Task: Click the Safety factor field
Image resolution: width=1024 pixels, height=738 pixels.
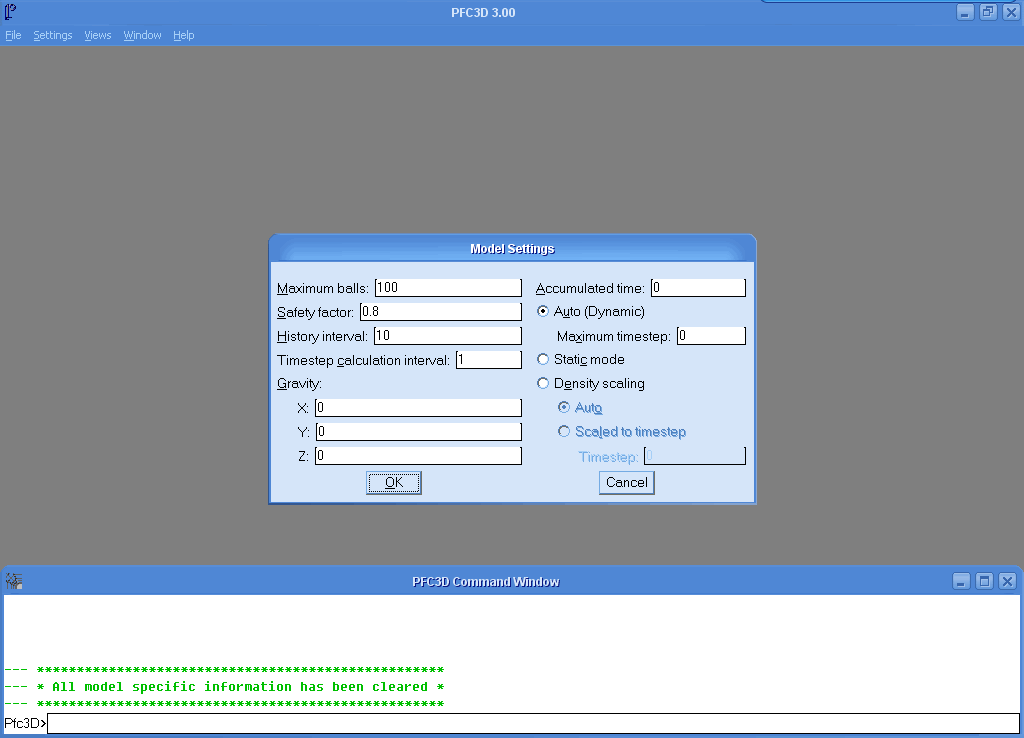Action: coord(441,312)
